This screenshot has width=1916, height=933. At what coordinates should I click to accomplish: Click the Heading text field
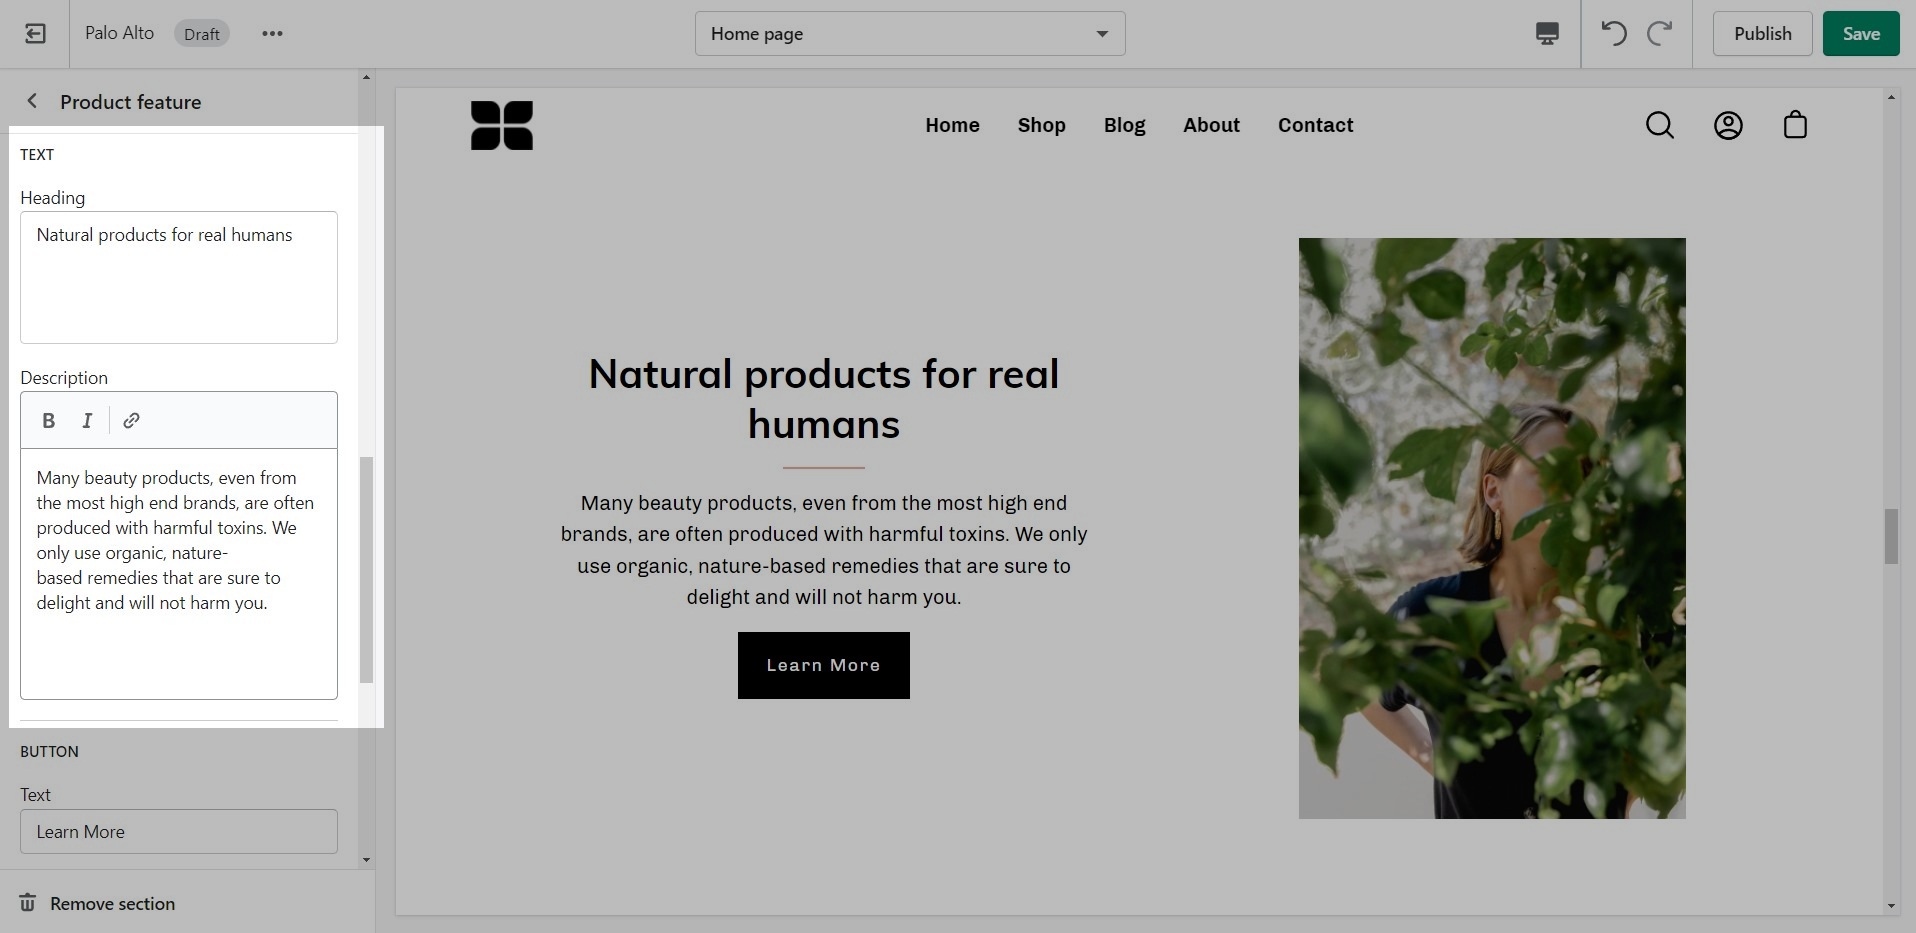(179, 277)
